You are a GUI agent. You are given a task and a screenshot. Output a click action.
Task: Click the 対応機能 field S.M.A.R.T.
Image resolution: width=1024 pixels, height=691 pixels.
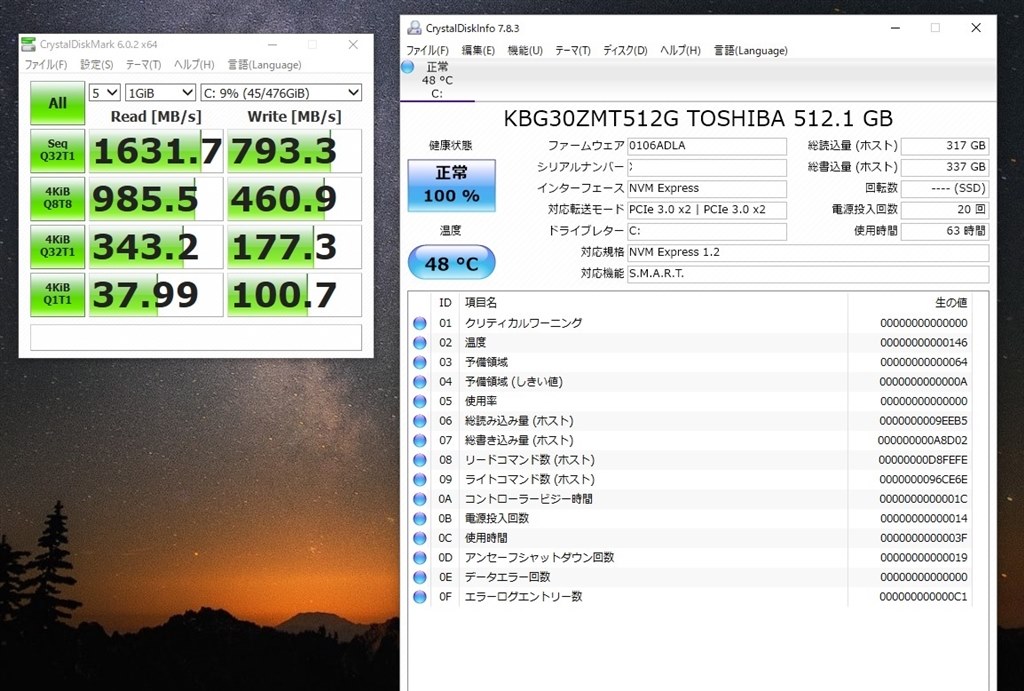[808, 274]
